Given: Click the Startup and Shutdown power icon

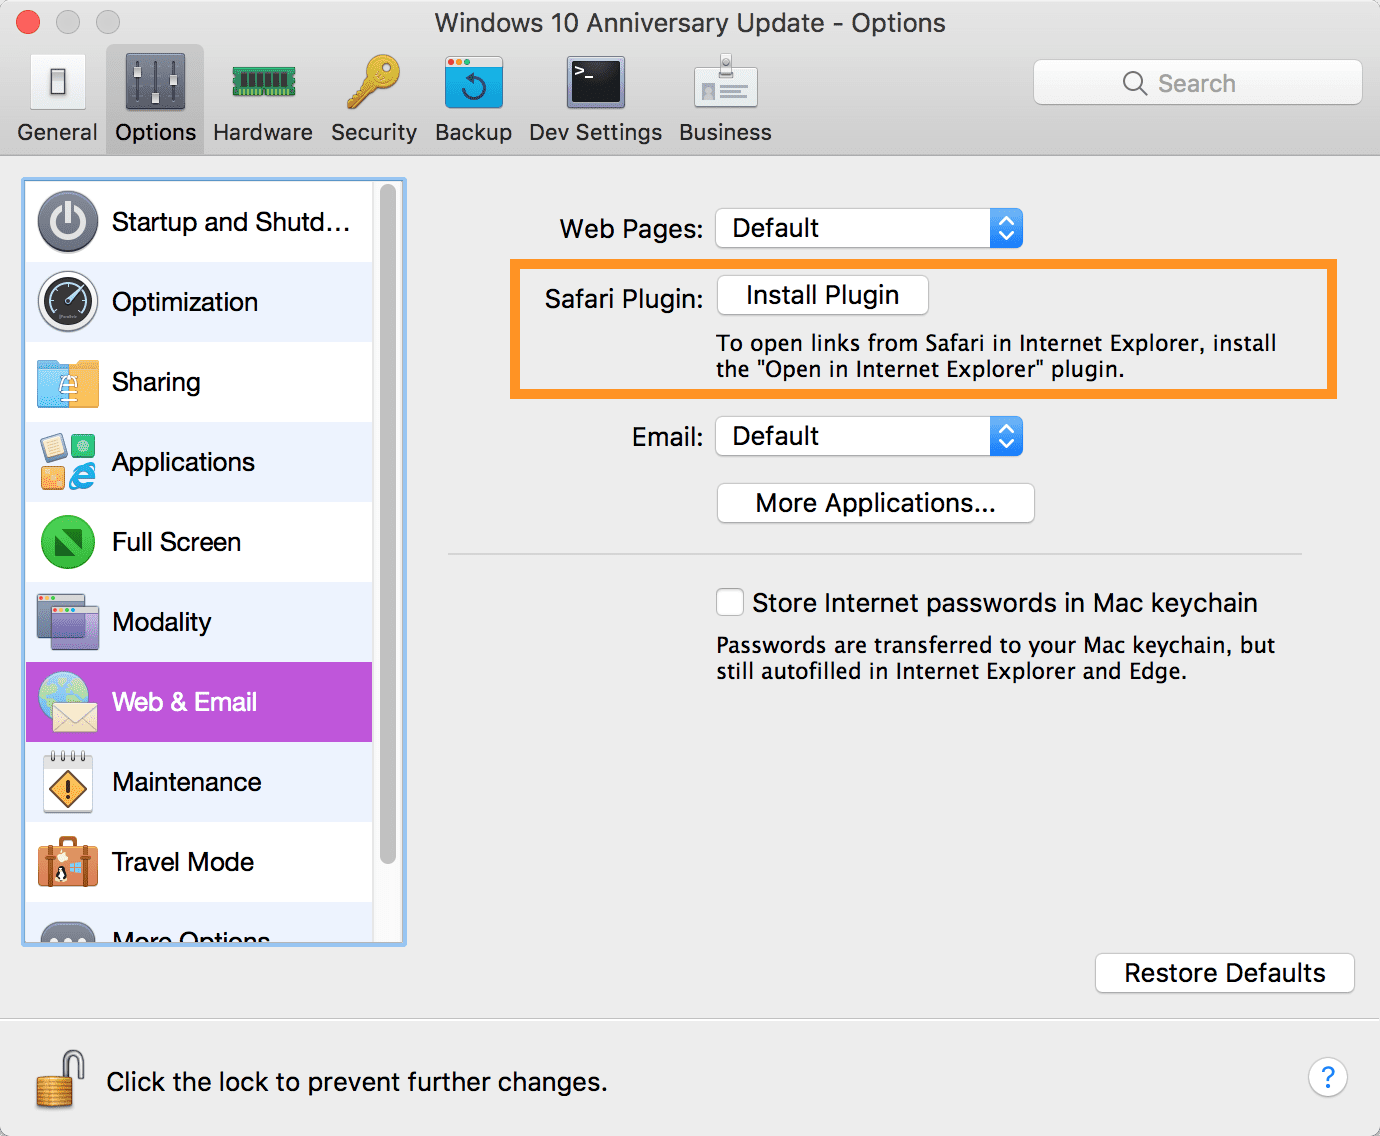Looking at the screenshot, I should [x=68, y=222].
